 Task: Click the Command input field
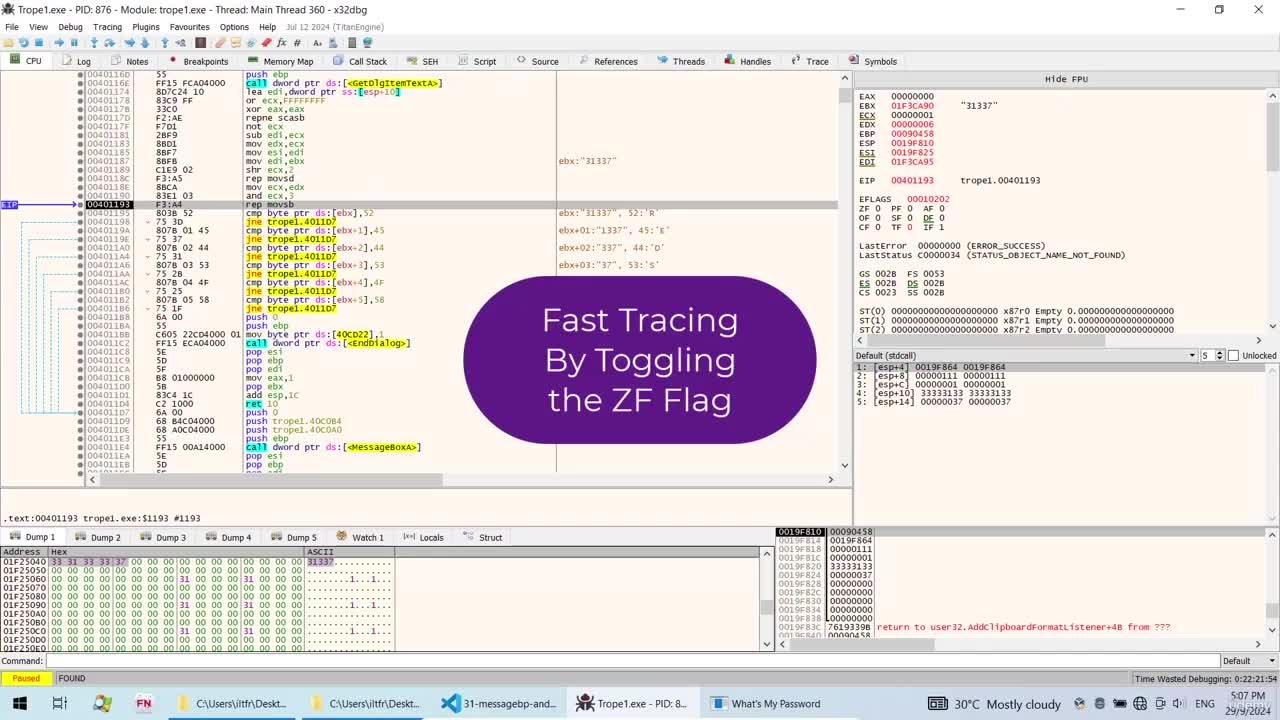632,661
